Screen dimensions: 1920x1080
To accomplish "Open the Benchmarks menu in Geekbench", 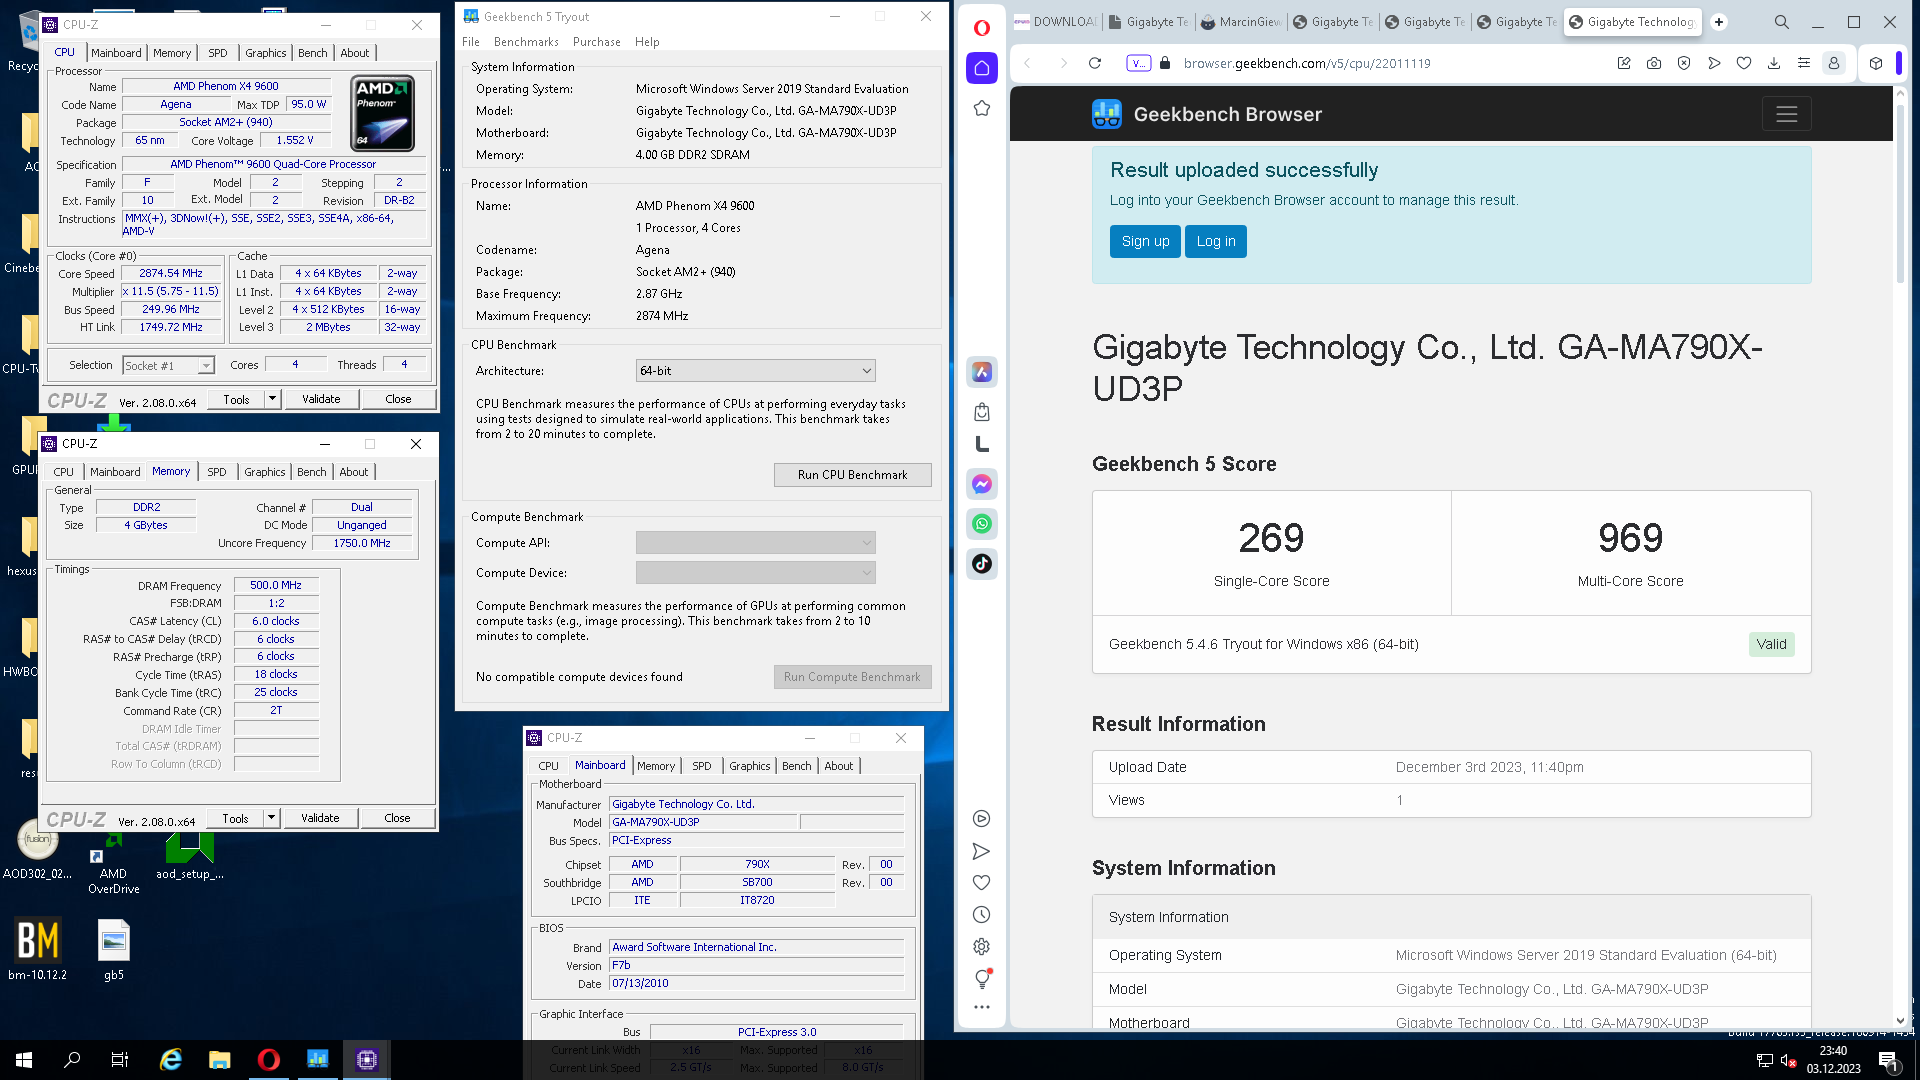I will click(x=526, y=42).
